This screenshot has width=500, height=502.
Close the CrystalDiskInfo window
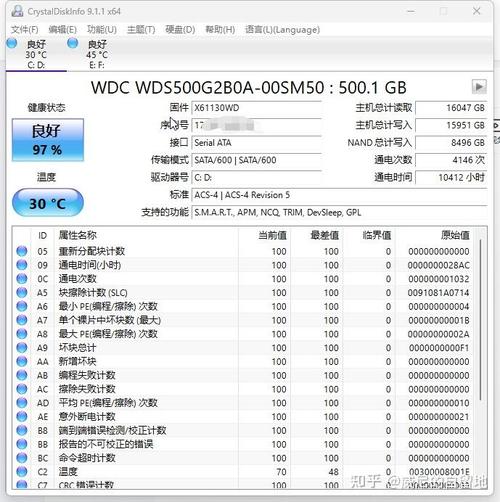click(477, 11)
